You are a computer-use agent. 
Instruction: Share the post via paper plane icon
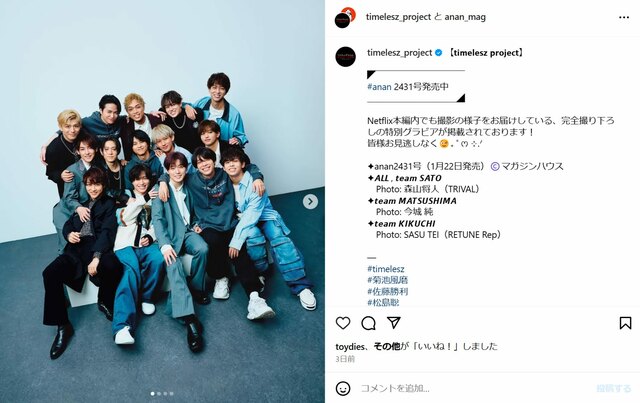[x=393, y=323]
